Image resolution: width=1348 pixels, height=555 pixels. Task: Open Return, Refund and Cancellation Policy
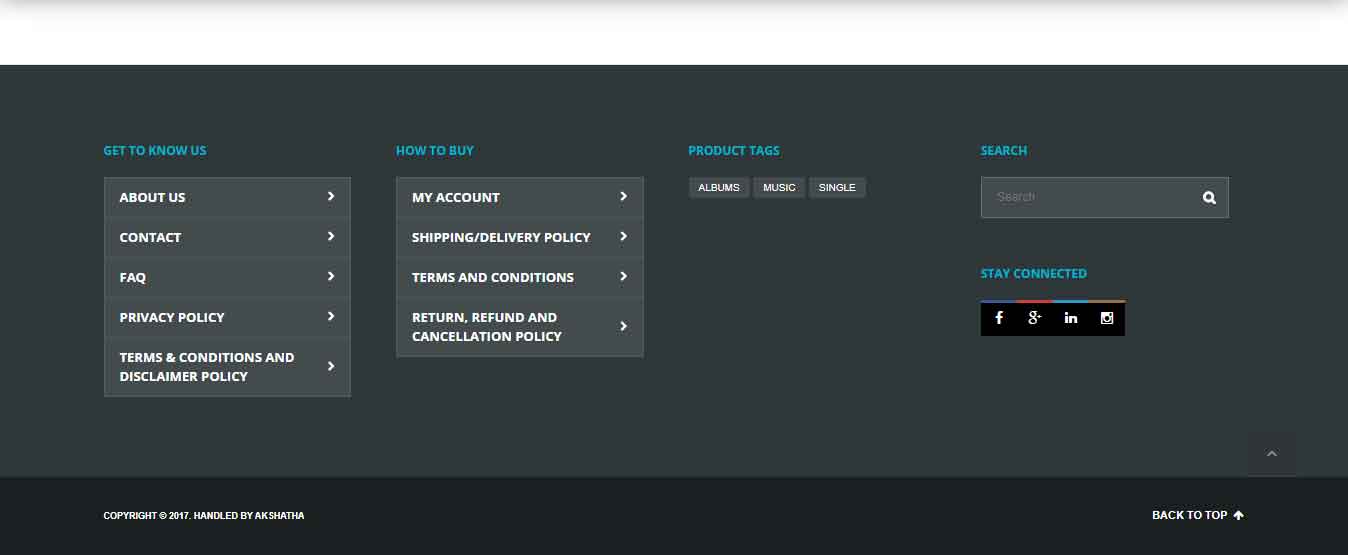point(487,327)
